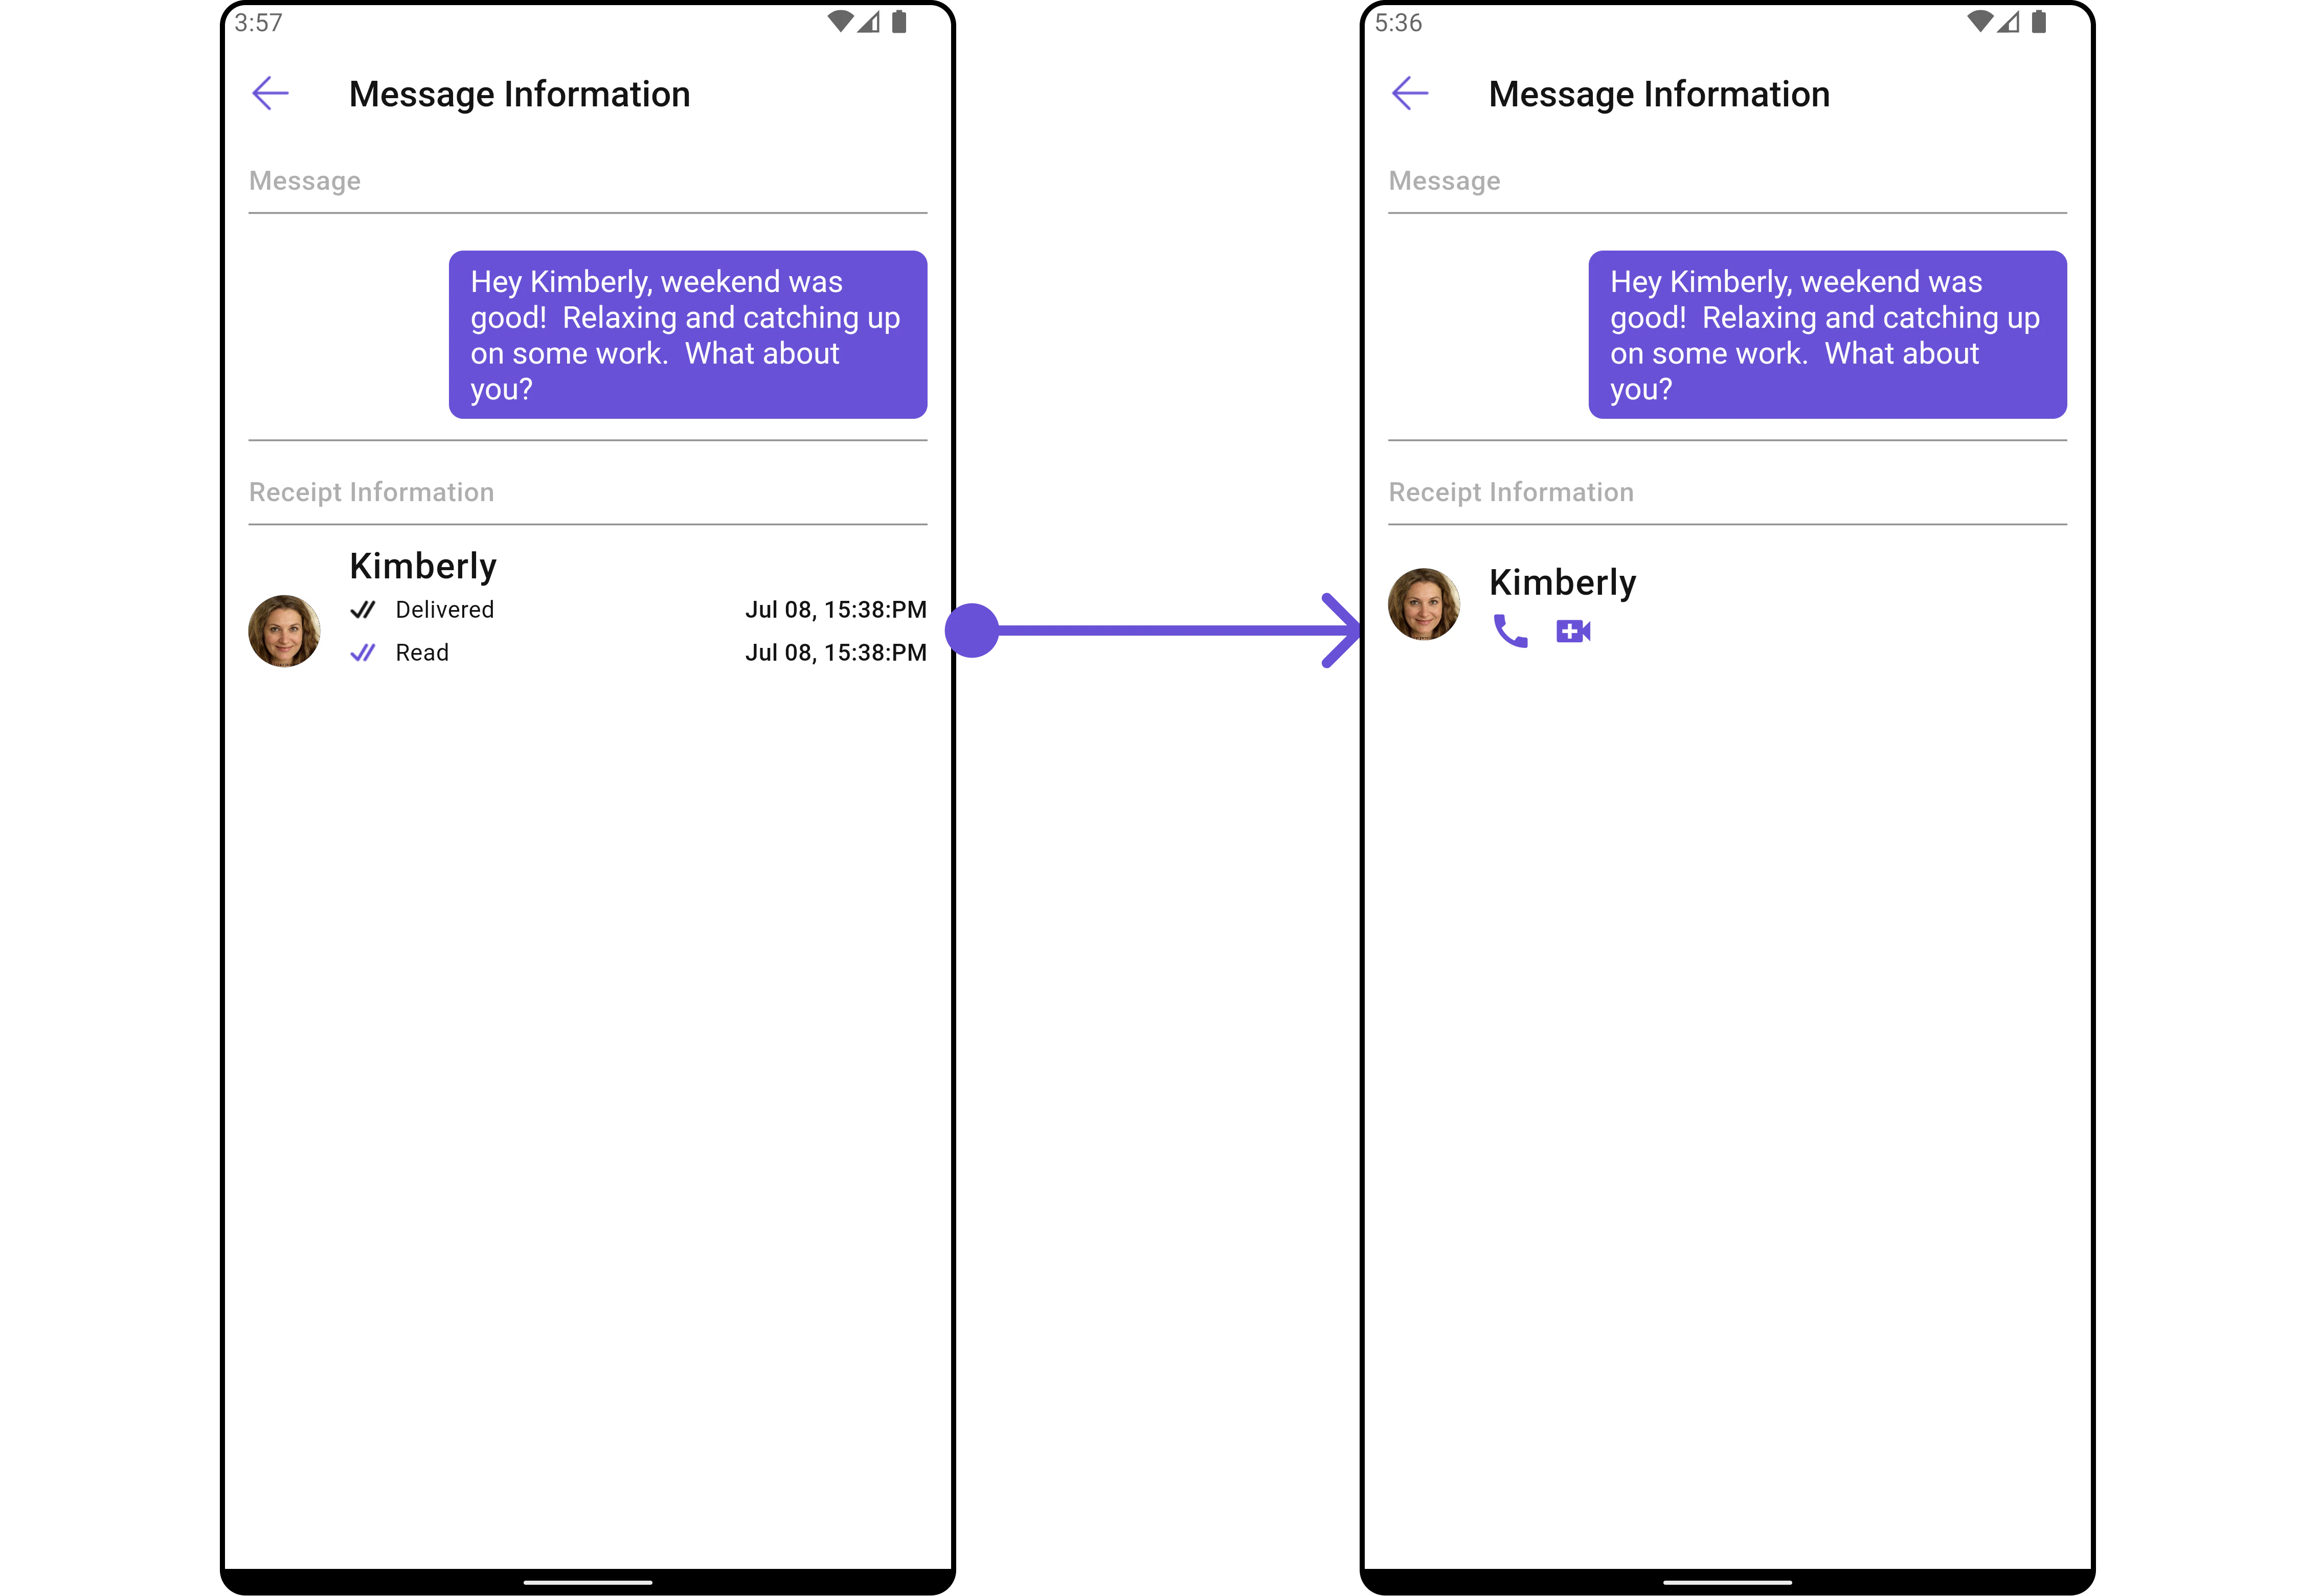This screenshot has height=1596, width=2300.
Task: Tap Kimberly's avatar beside the call icons
Action: (1423, 604)
